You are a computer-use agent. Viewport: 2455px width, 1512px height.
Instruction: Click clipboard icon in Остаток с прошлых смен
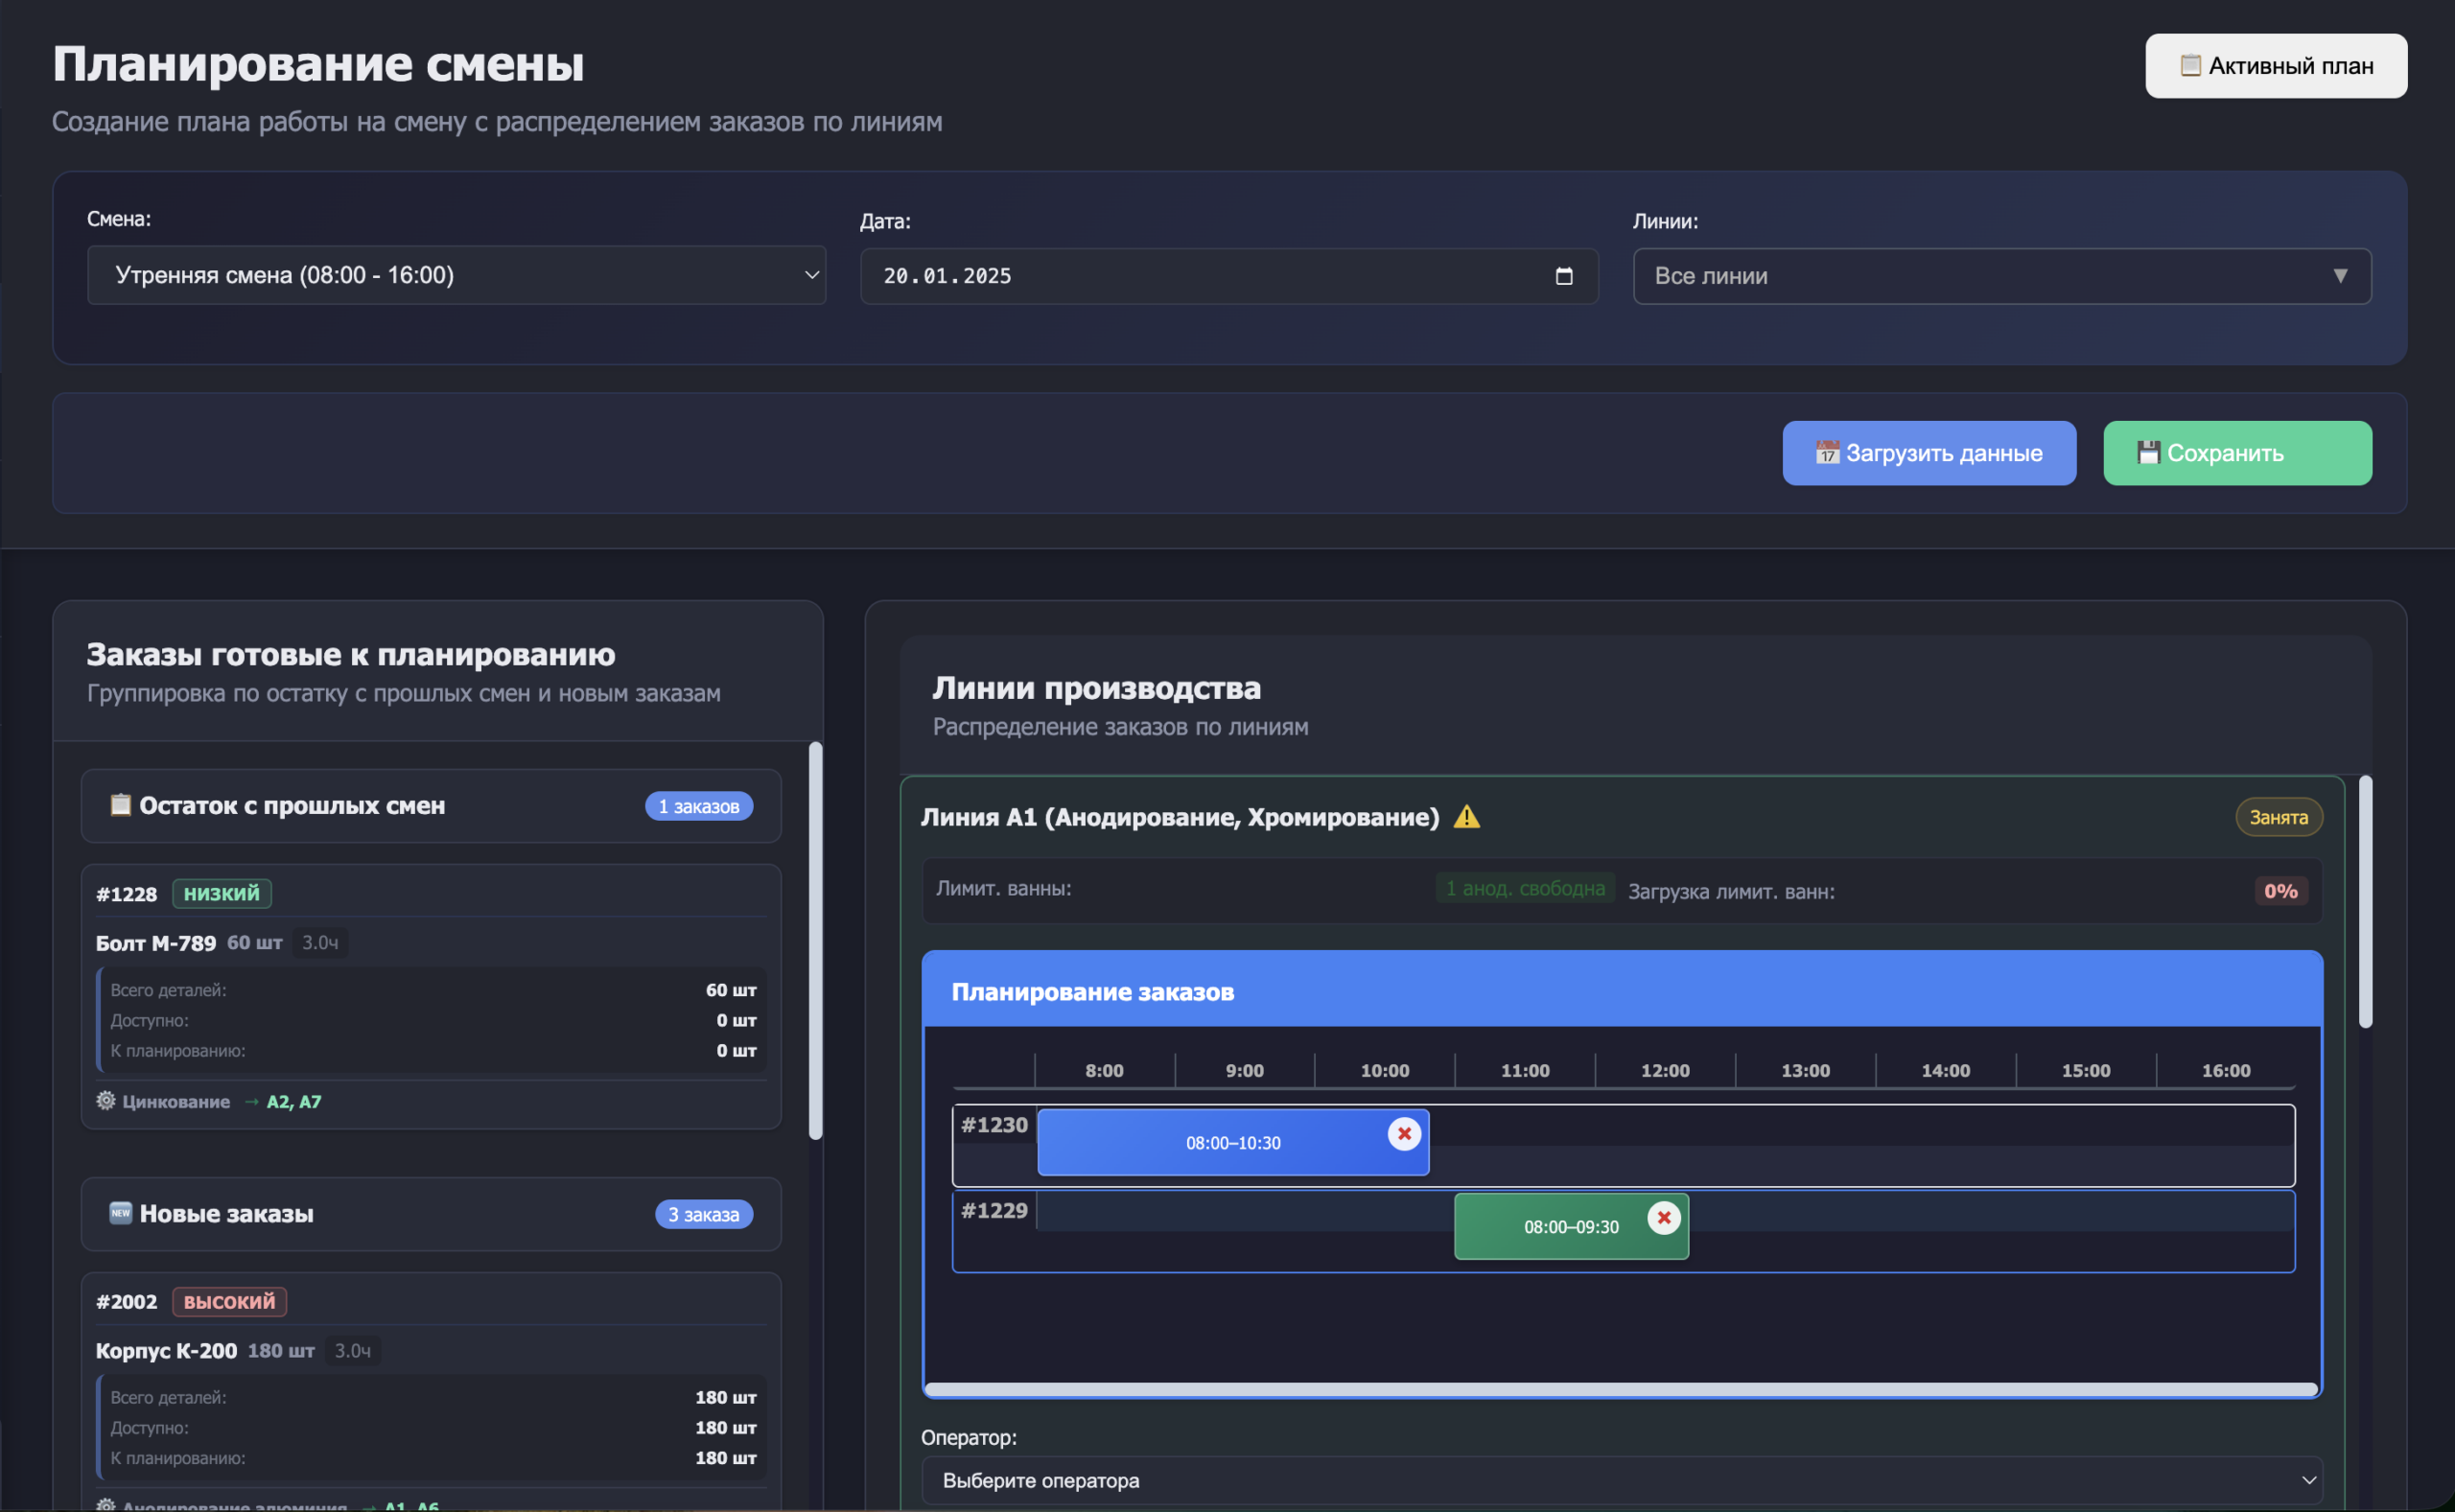coord(120,805)
